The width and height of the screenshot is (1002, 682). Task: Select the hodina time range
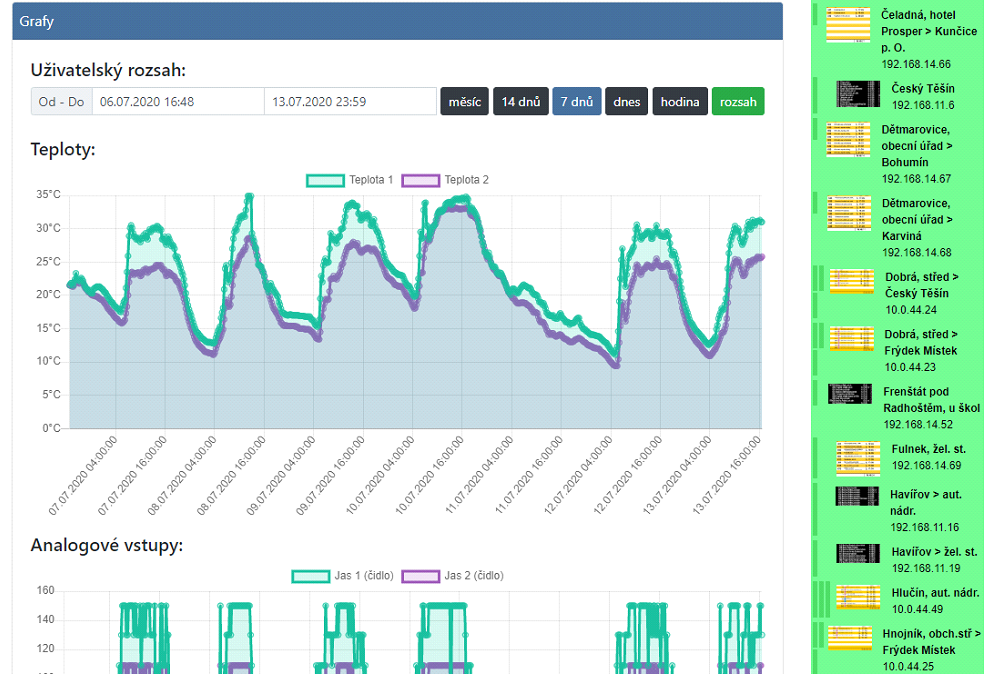click(x=680, y=102)
